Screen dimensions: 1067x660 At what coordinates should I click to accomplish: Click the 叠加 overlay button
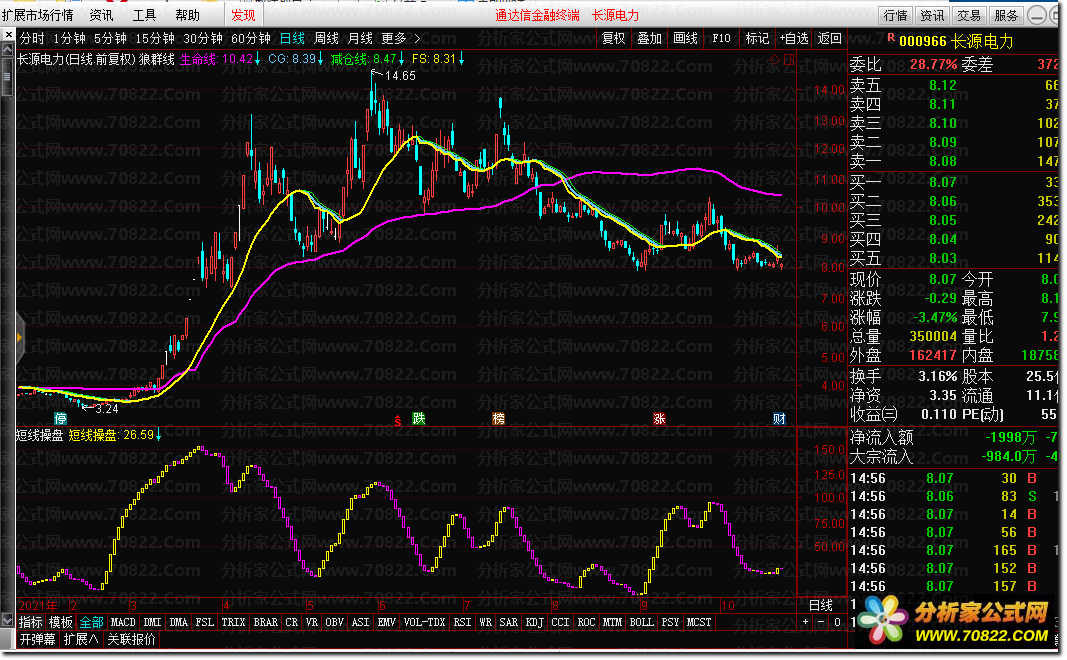(x=649, y=38)
